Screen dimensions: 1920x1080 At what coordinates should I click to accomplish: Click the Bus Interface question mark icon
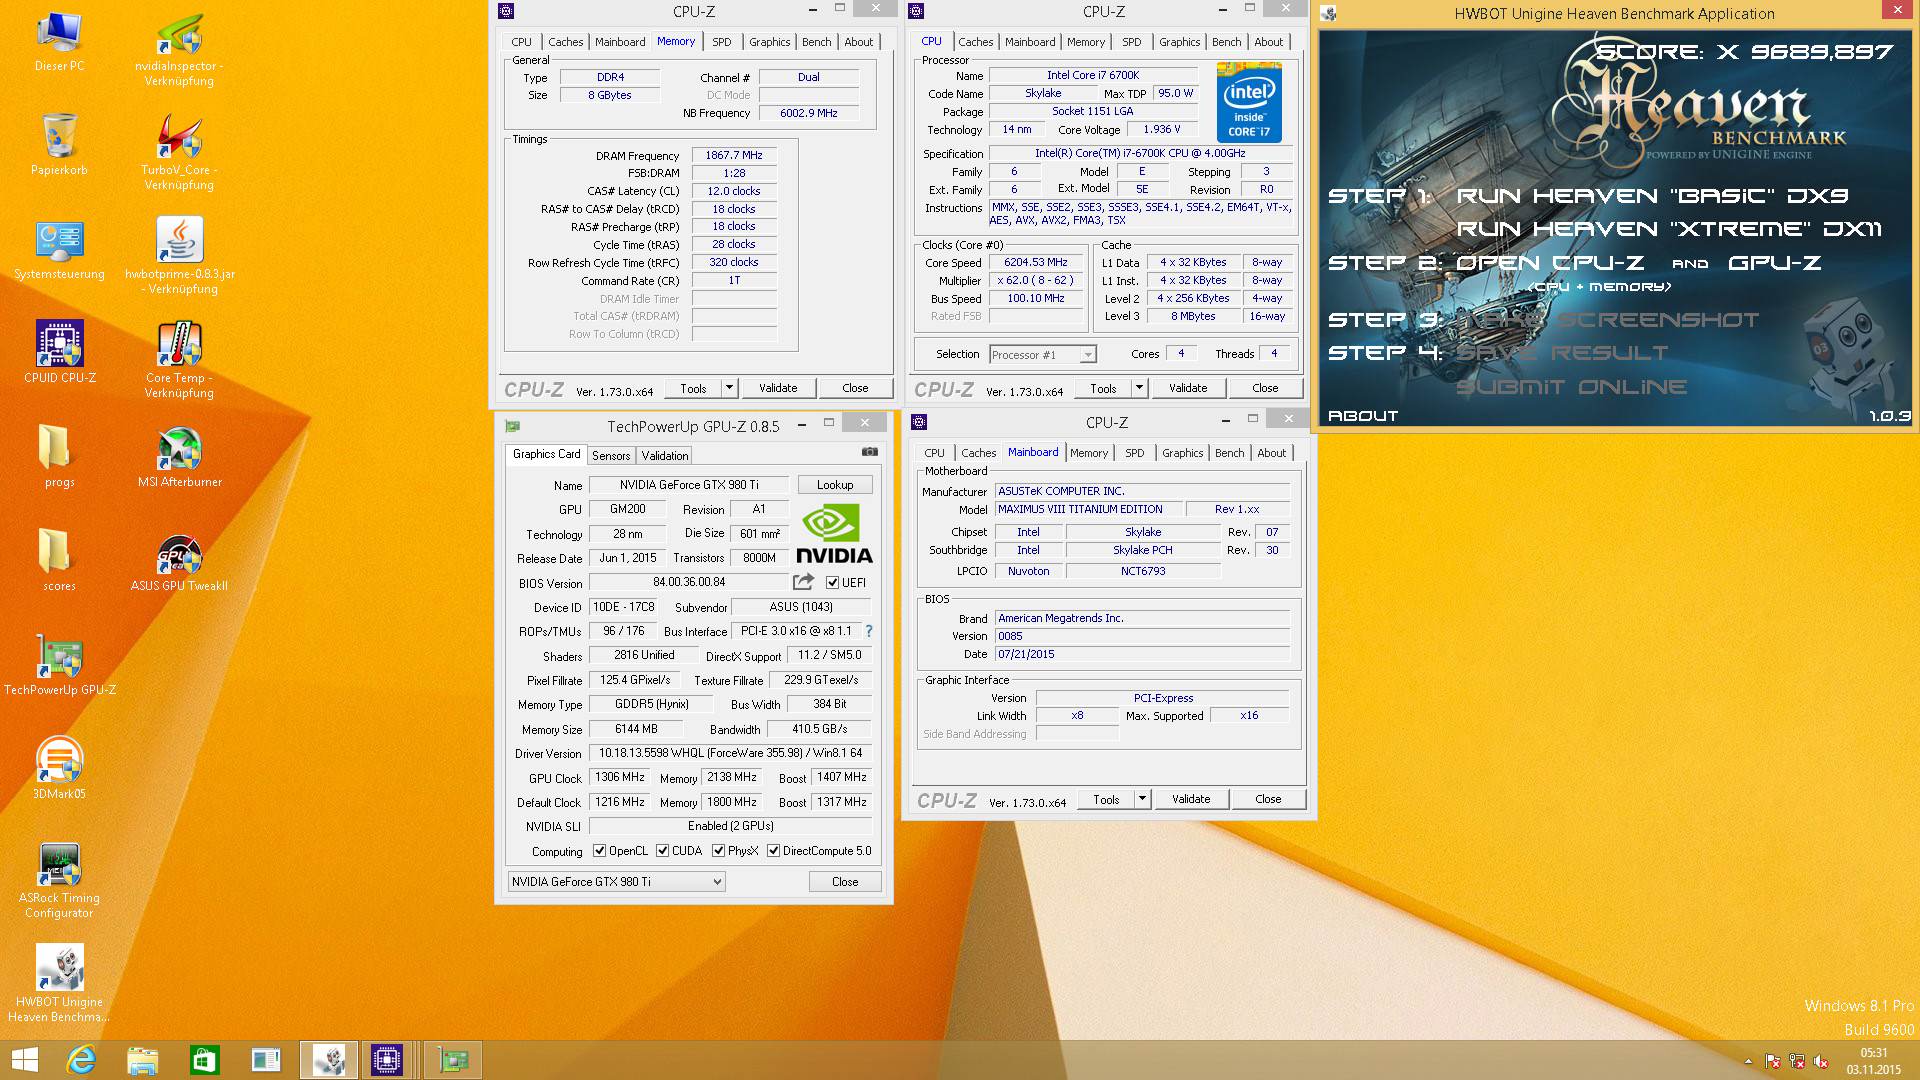point(869,631)
